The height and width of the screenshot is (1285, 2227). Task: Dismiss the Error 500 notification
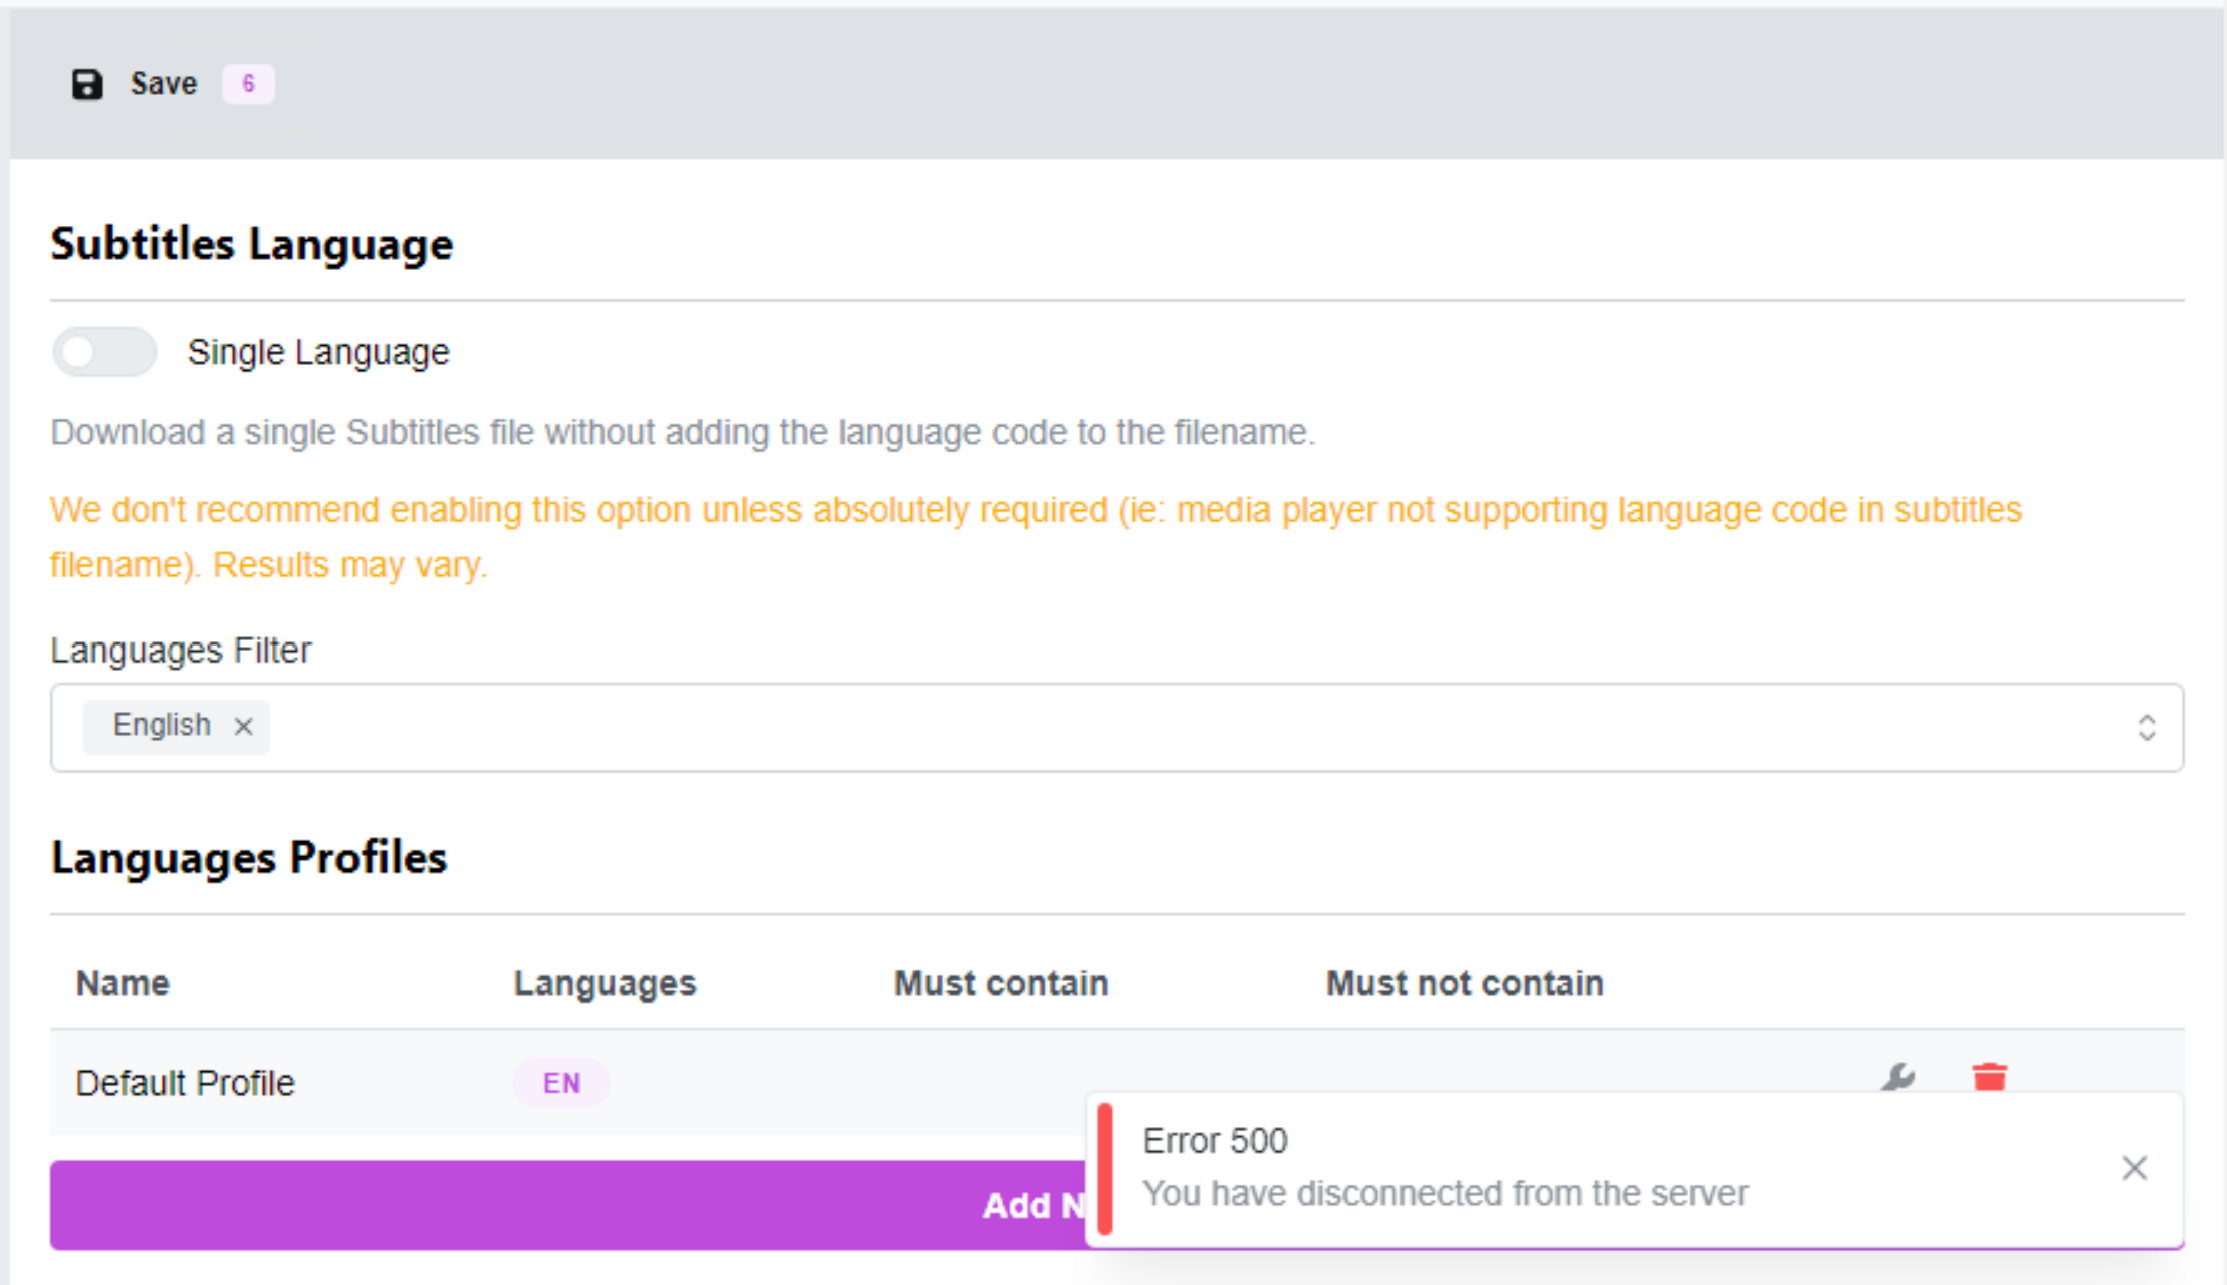tap(2134, 1167)
